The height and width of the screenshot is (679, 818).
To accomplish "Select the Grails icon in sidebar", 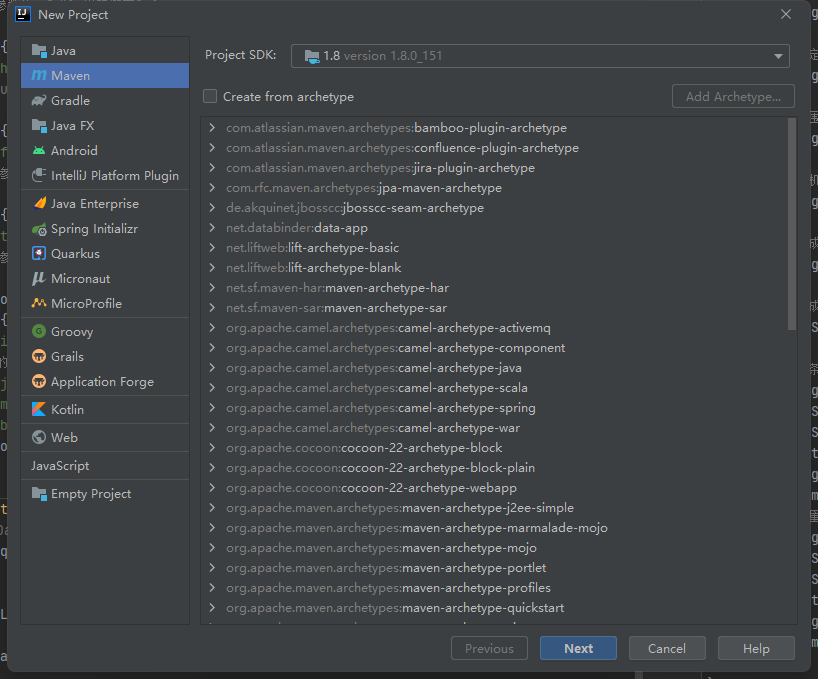I will (39, 357).
